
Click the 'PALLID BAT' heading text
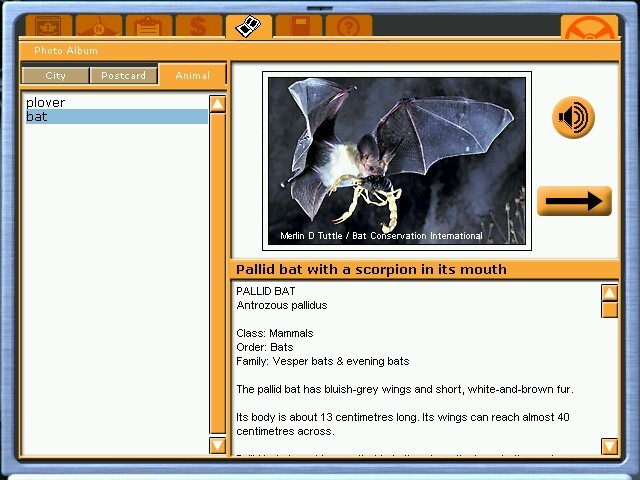pos(266,291)
